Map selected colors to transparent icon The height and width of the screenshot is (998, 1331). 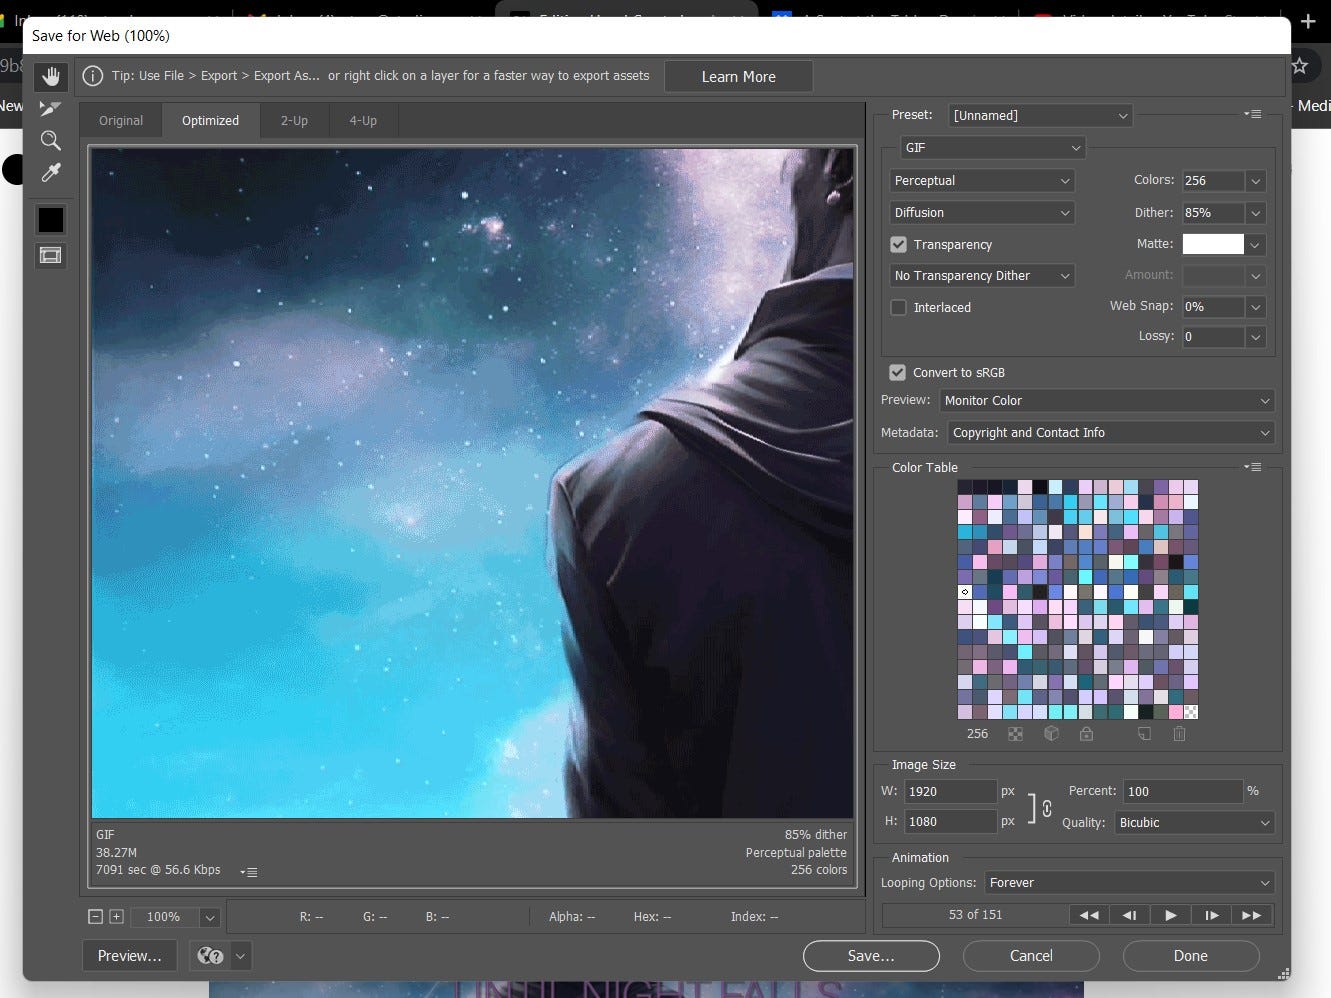coord(1015,734)
